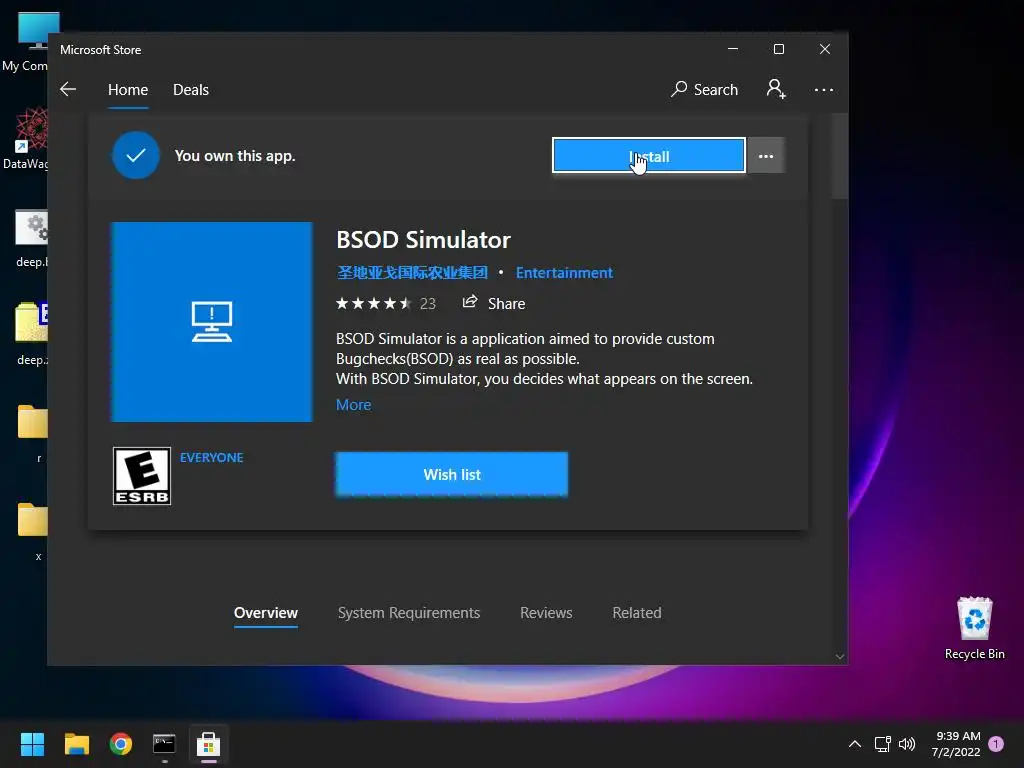Click the Microsoft Store taskbar icon
1024x768 pixels.
pos(208,744)
